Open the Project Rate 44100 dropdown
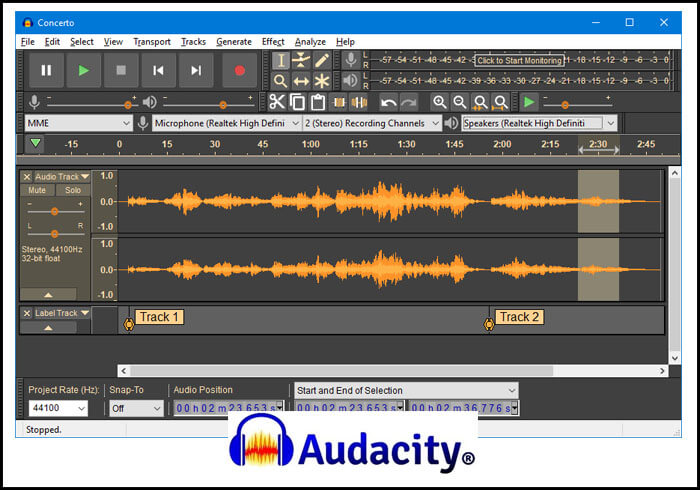 58,408
